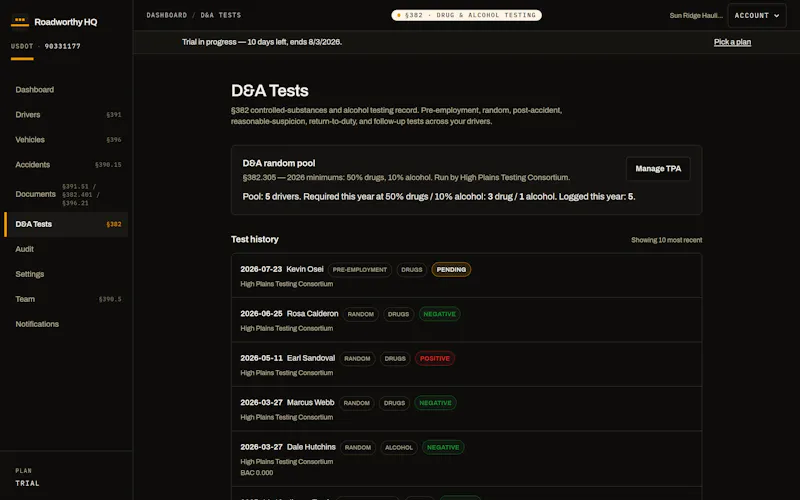Click the BAC 0.000 value

coord(257,473)
